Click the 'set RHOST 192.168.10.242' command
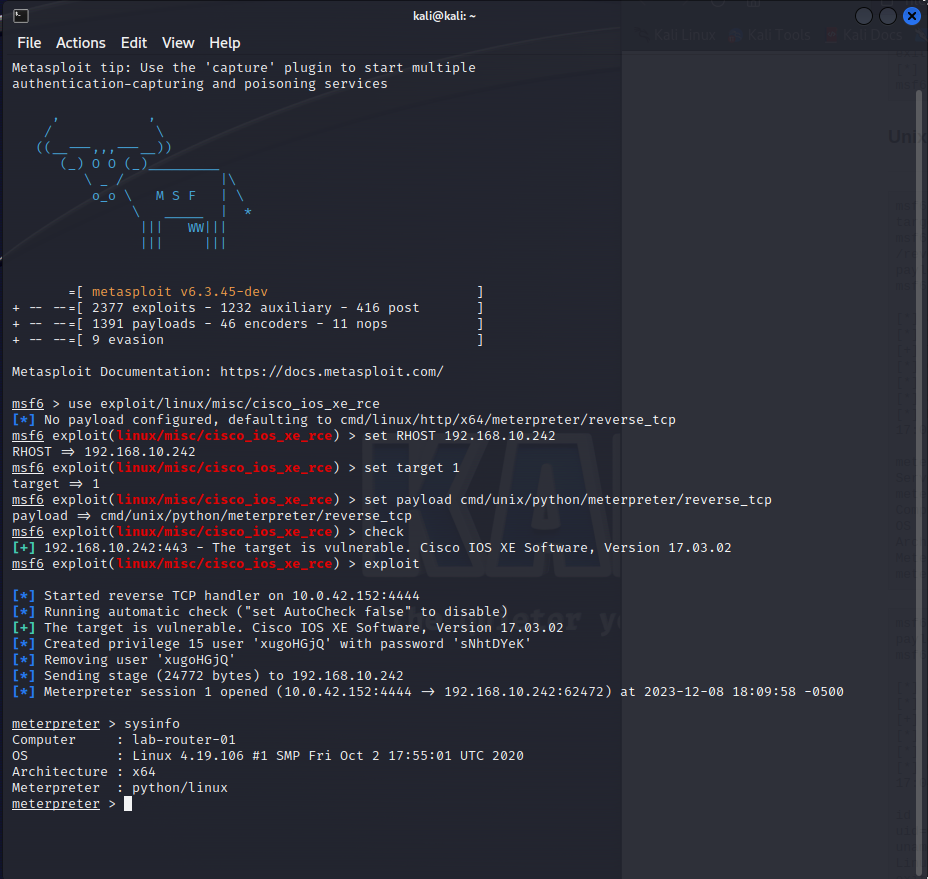Viewport: 928px width, 879px height. (460, 436)
